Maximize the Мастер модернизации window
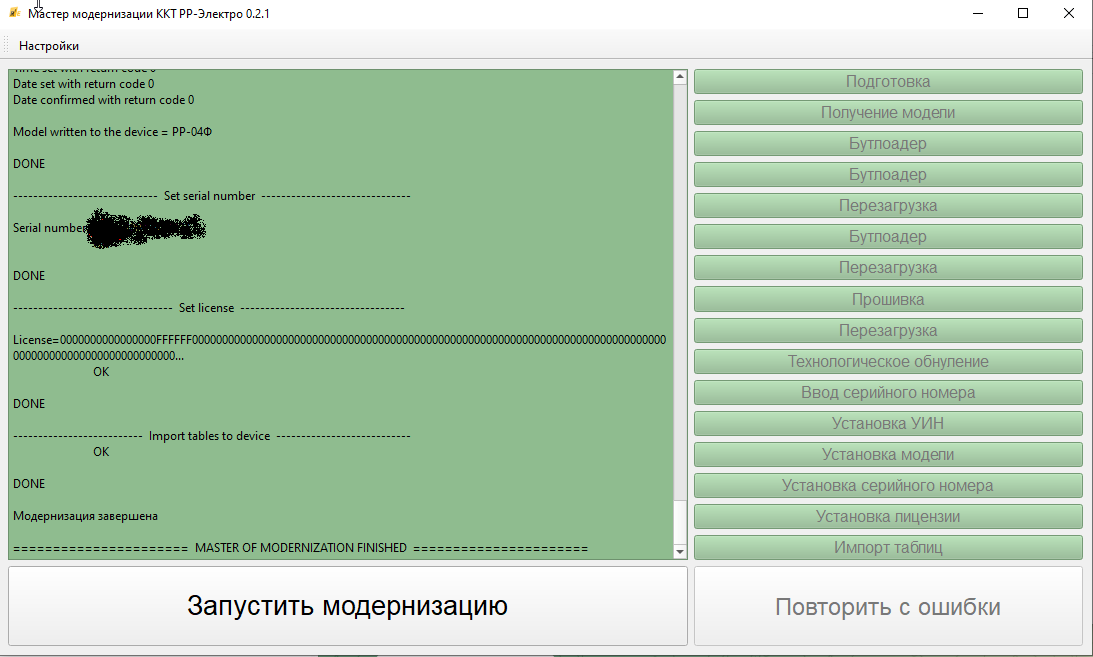Screen dimensions: 1093x657 pos(1023,14)
